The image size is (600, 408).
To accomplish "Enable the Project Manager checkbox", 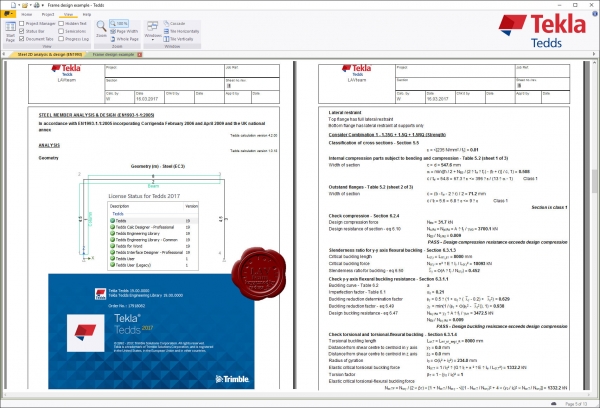I will tap(21, 23).
